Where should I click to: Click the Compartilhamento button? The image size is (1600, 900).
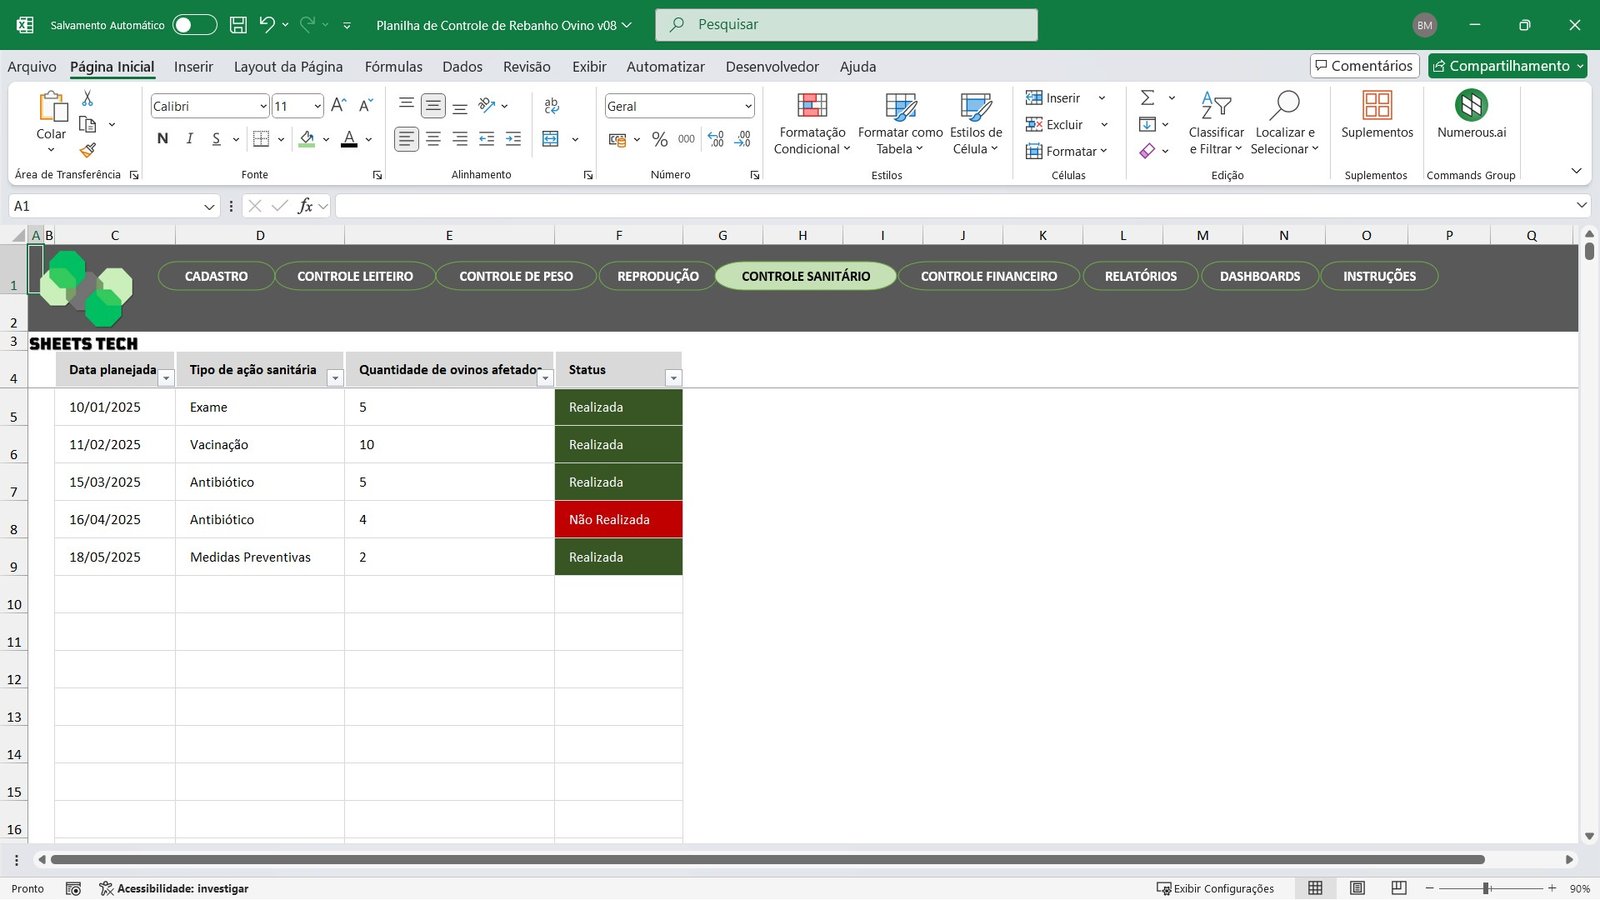pyautogui.click(x=1508, y=66)
